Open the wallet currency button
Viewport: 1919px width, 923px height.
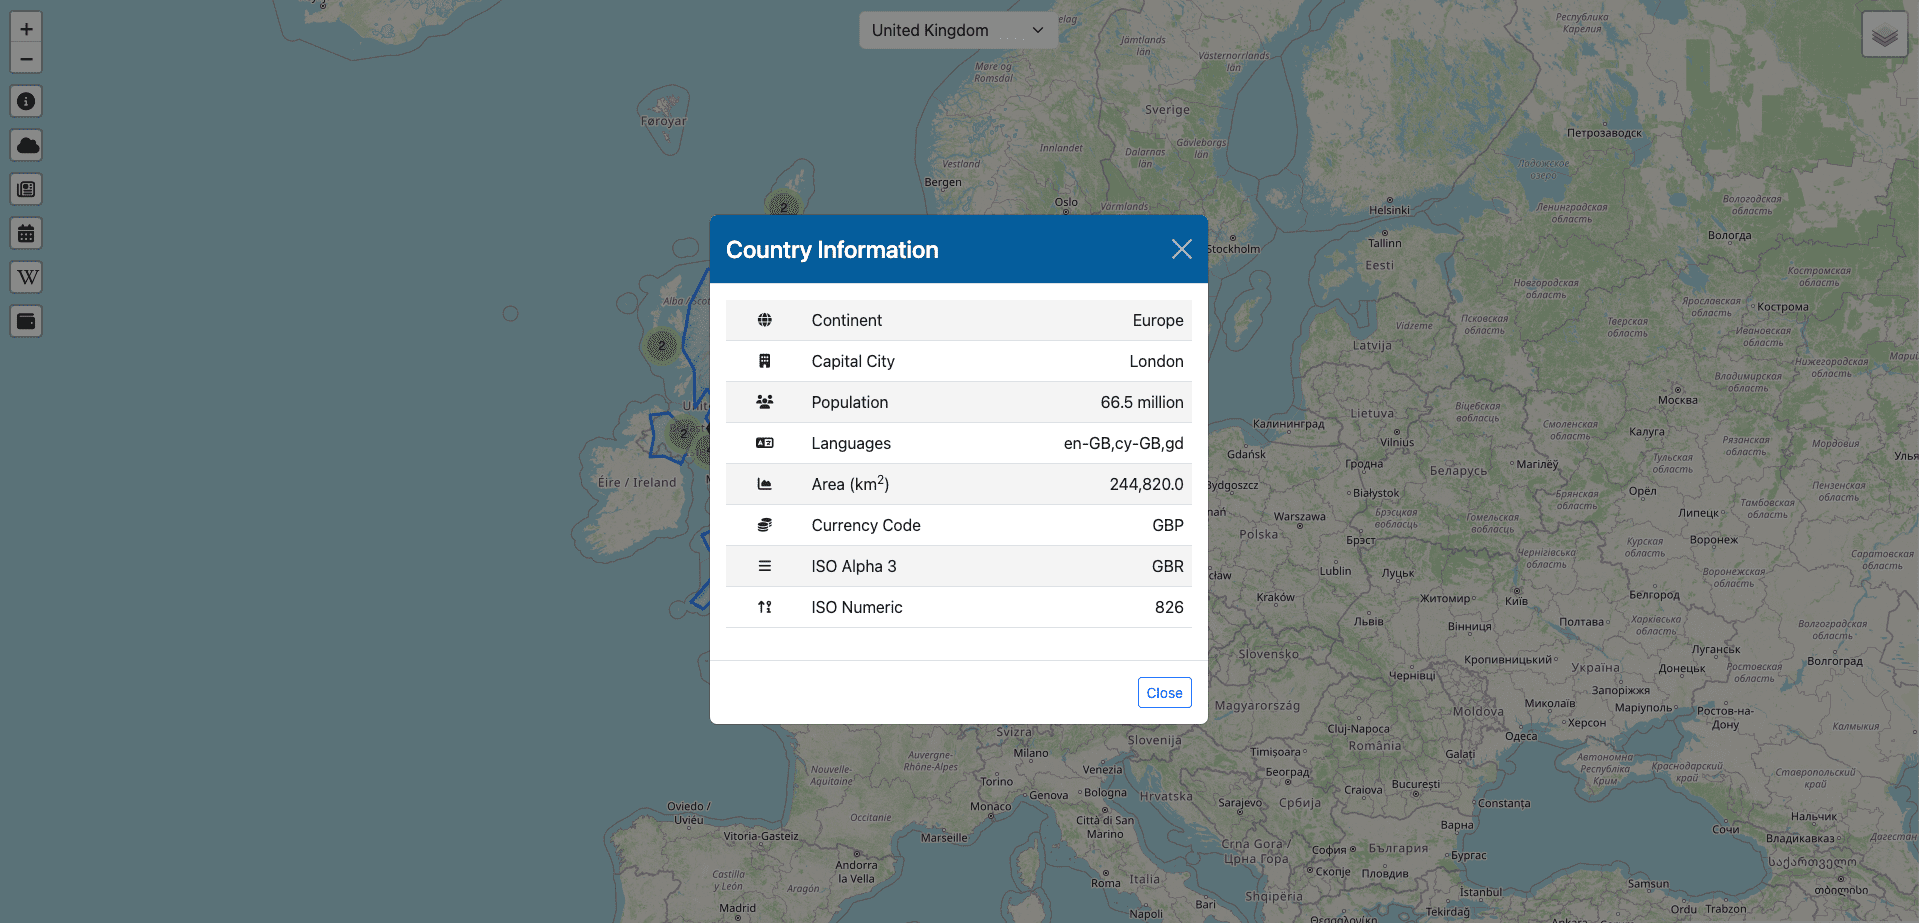(x=26, y=321)
